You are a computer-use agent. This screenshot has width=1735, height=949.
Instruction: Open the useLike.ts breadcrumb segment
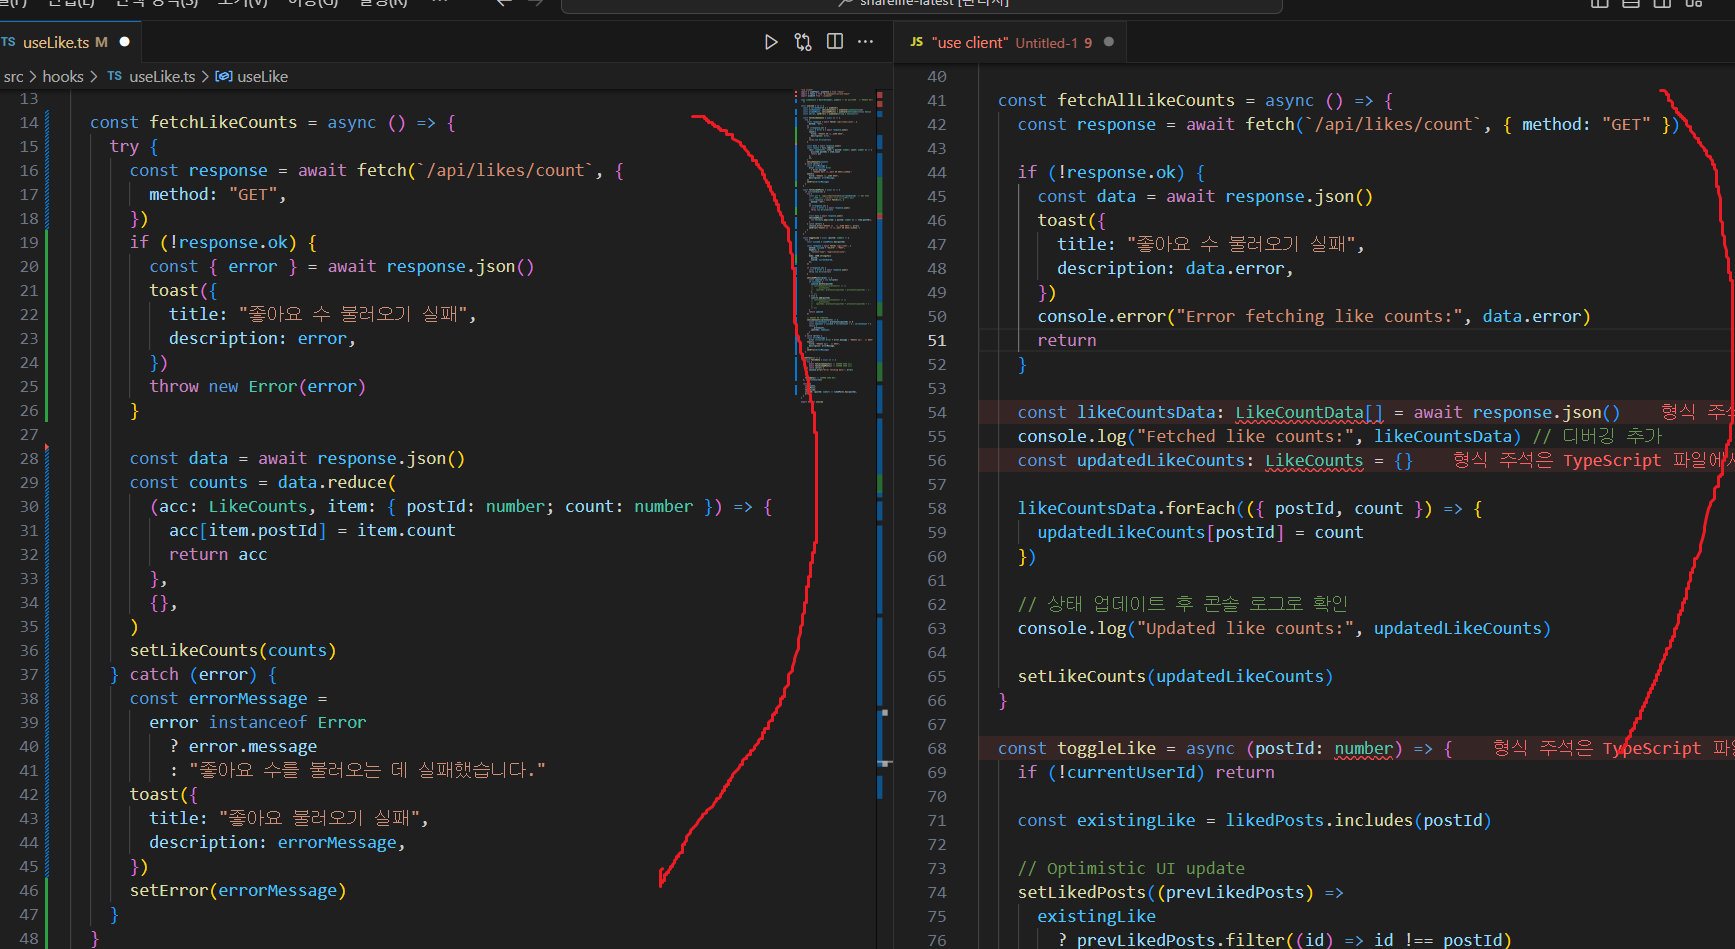coord(152,76)
